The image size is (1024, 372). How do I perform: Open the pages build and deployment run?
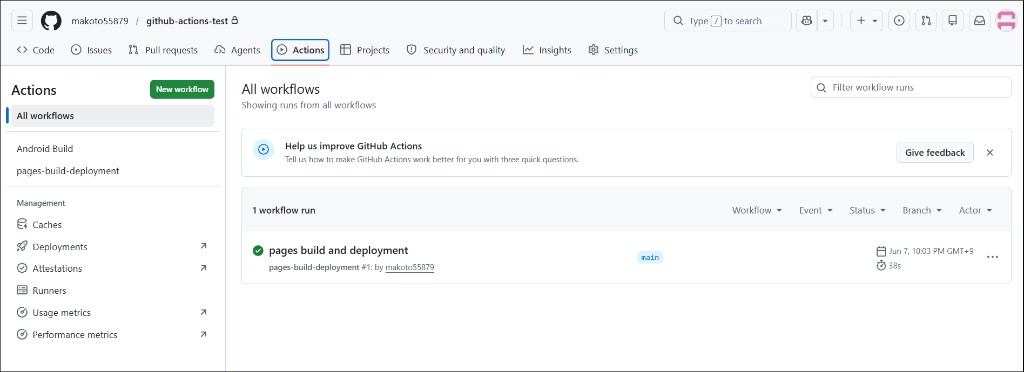pyautogui.click(x=338, y=250)
